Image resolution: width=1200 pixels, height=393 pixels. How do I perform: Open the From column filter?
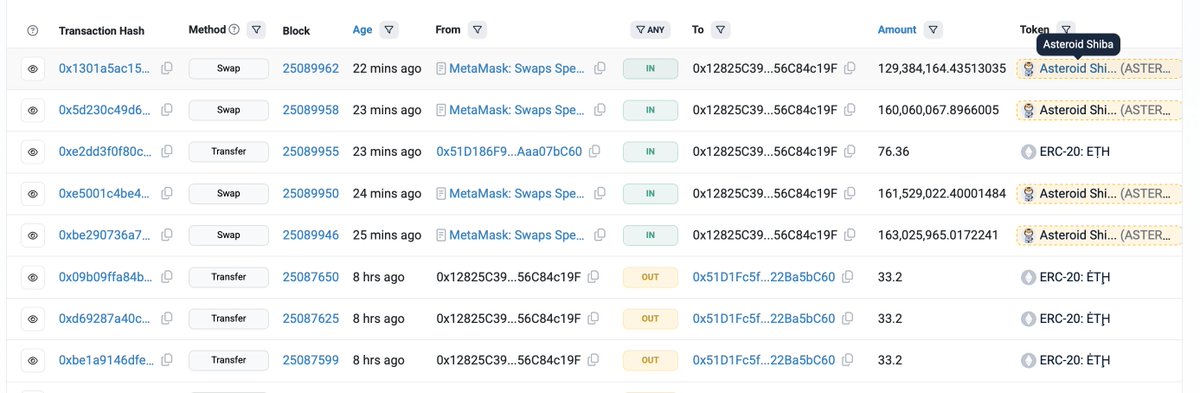(x=478, y=30)
